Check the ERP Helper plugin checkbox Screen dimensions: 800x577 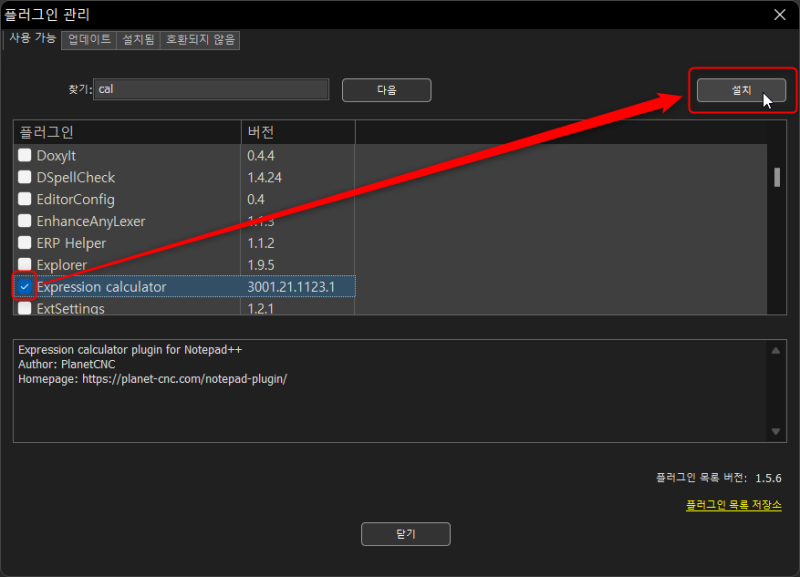pyautogui.click(x=24, y=243)
